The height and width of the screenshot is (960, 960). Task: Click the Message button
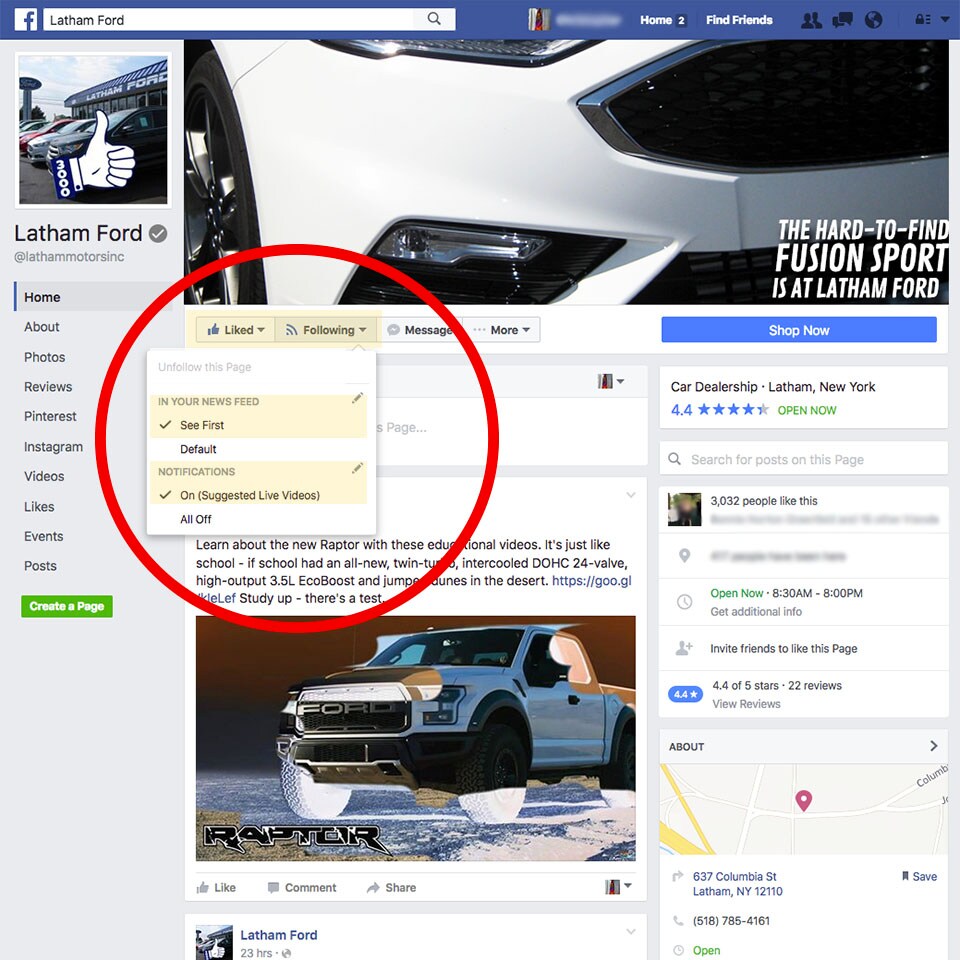click(x=422, y=330)
